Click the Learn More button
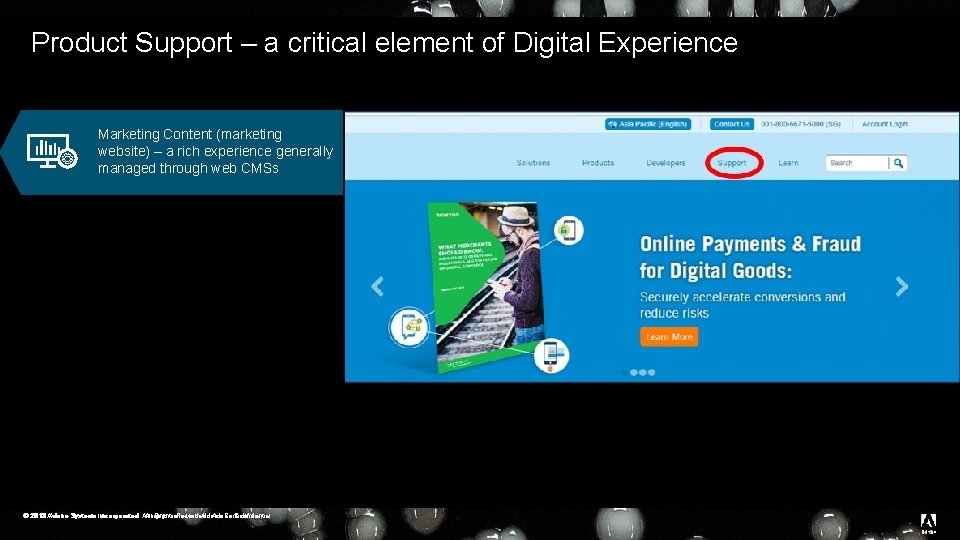This screenshot has width=960, height=540. [x=669, y=337]
